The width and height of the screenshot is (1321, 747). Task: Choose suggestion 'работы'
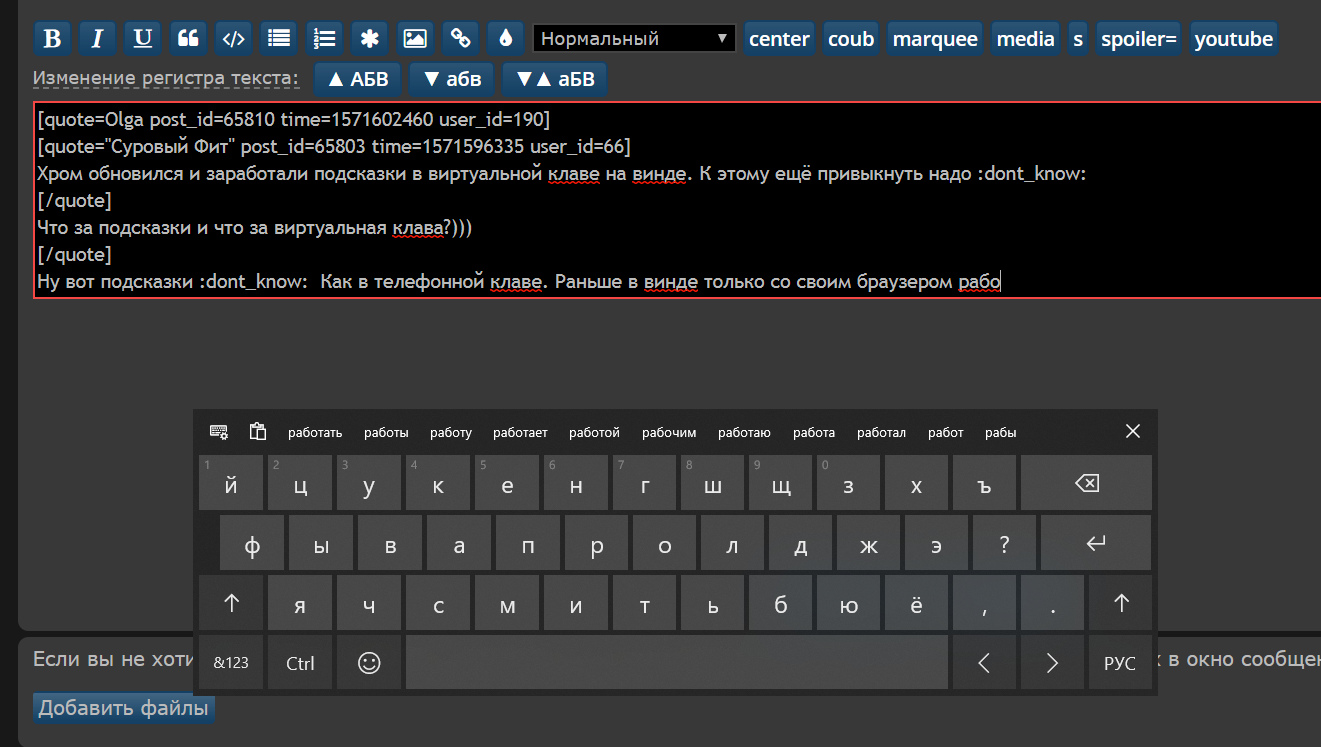coord(386,433)
